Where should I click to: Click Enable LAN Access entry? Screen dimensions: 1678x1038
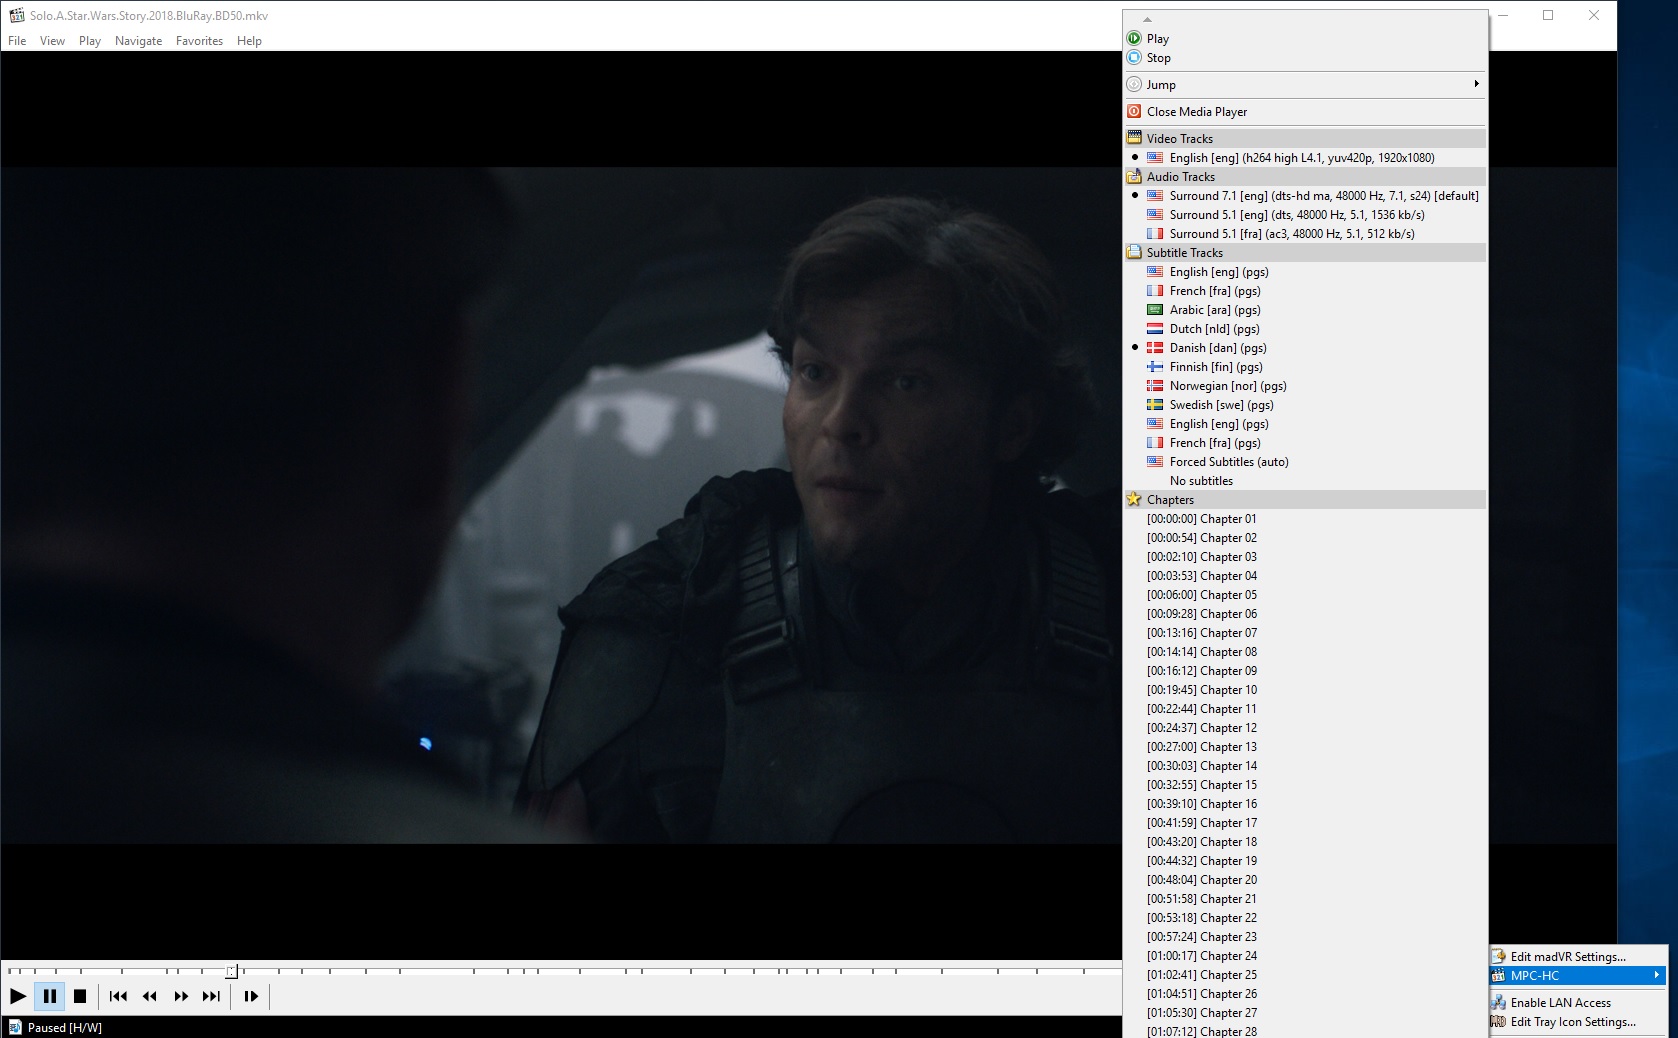[1578, 1003]
